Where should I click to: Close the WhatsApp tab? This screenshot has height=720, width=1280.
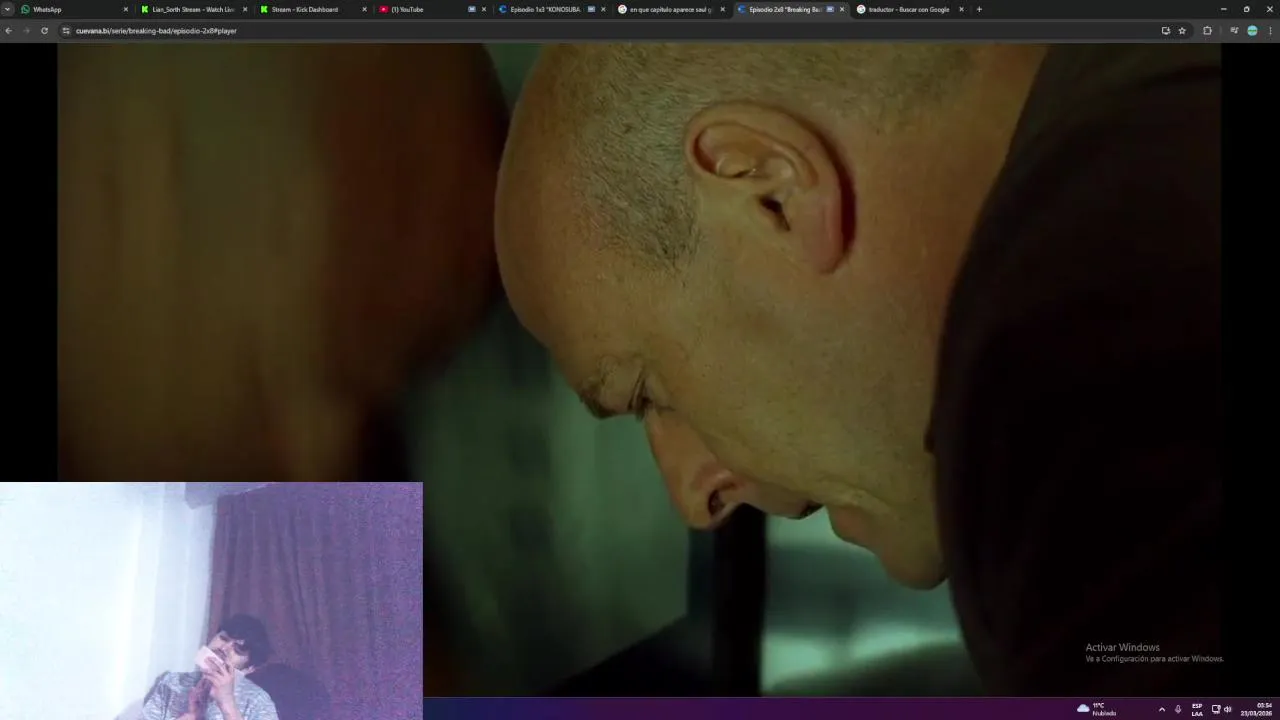click(126, 9)
